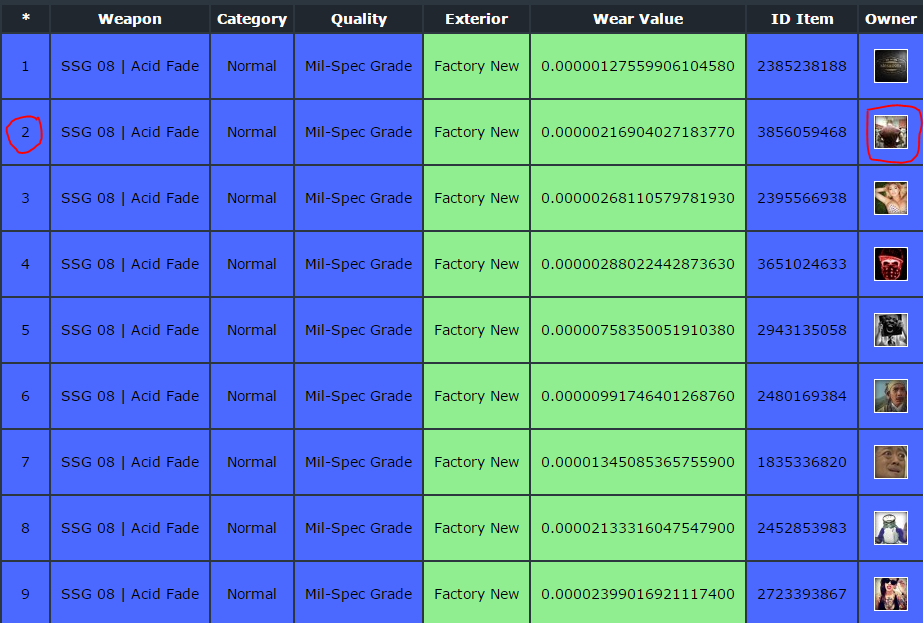Click rank number 6 cell
Screen dimensions: 923x623
[x=25, y=396]
